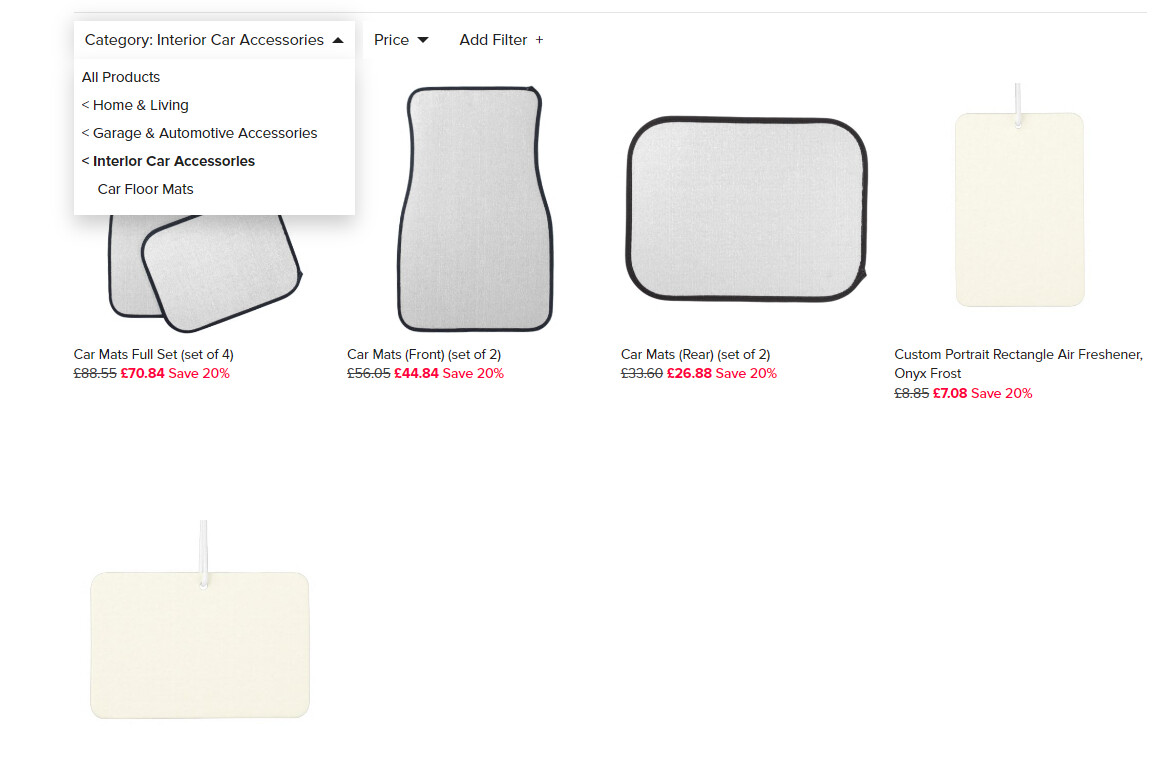Viewport: 1157px width, 778px height.
Task: Open the landscape air freshener image
Action: (200, 619)
